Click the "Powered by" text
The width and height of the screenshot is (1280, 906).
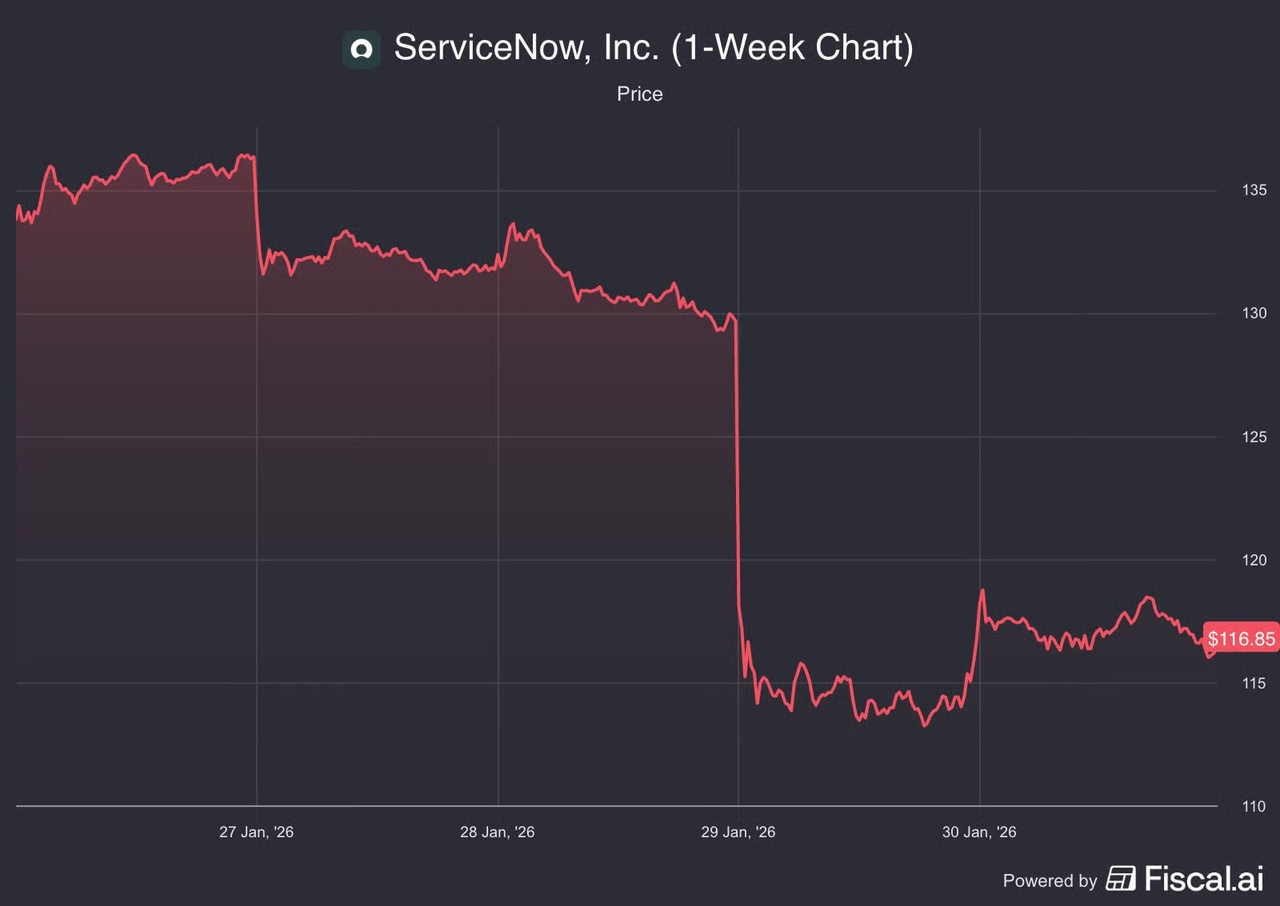pyautogui.click(x=1050, y=881)
